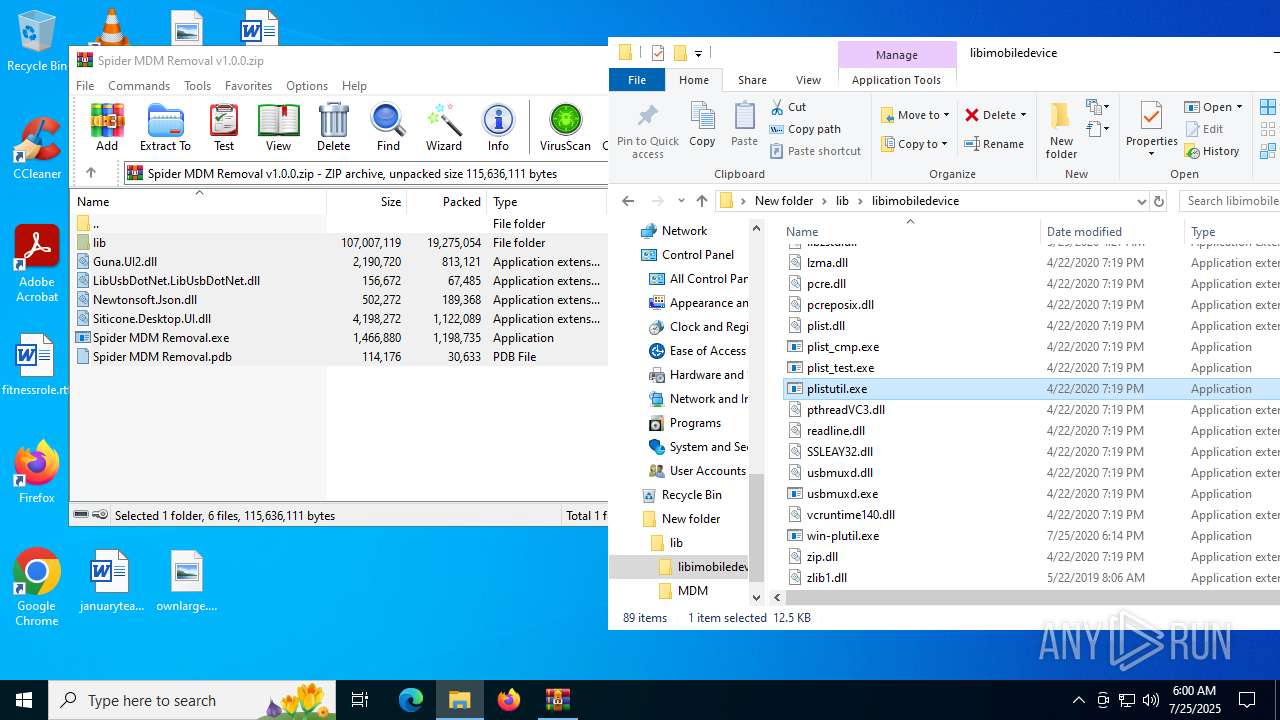The width and height of the screenshot is (1280, 720).
Task: Click the Delete icon in WinRAR
Action: [333, 127]
